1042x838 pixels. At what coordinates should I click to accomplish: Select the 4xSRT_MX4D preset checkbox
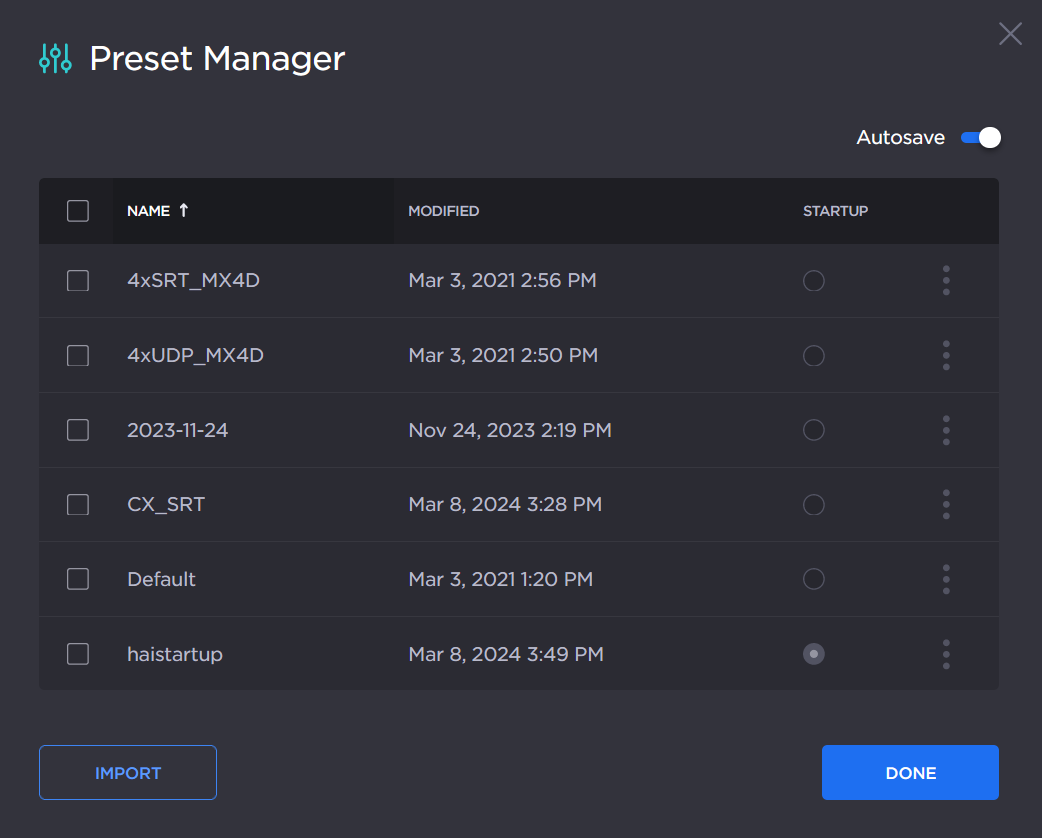(78, 281)
